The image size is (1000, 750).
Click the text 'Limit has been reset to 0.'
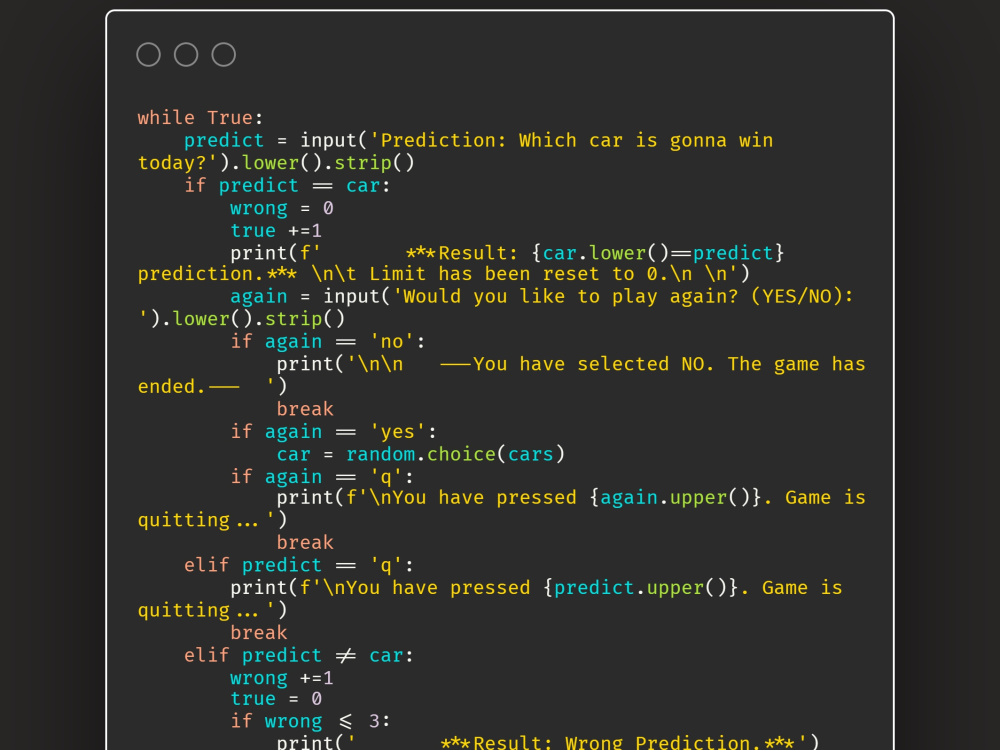tap(517, 274)
